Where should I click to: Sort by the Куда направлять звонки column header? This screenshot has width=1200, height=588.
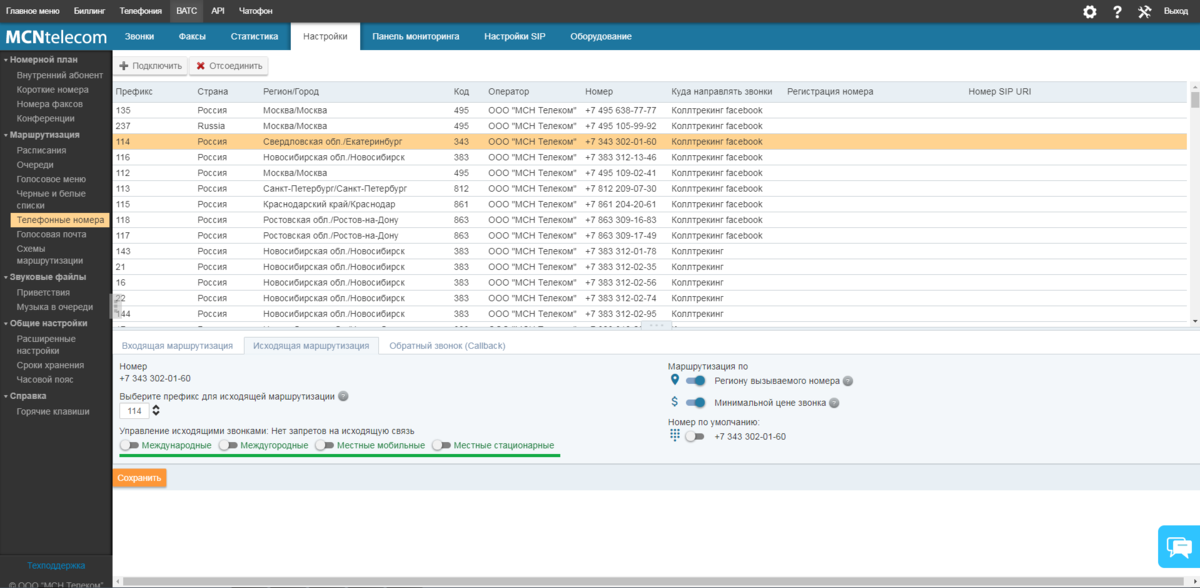[722, 91]
